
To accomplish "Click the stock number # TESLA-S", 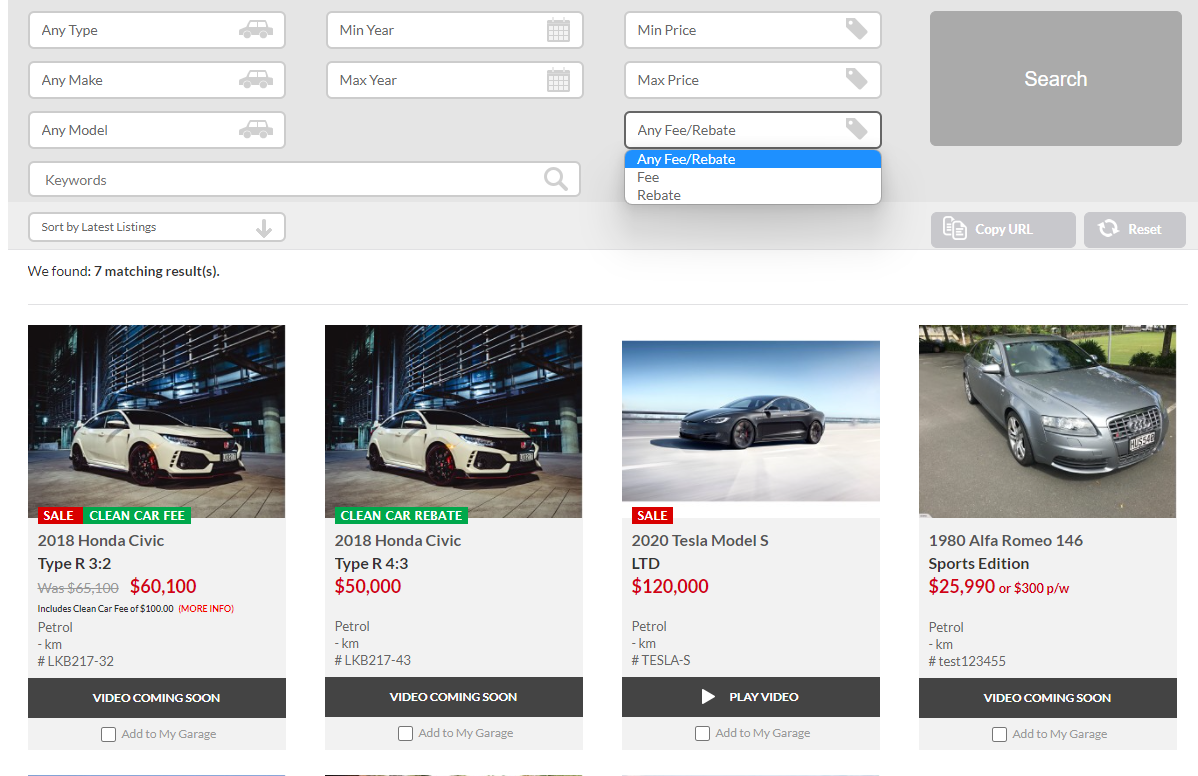I will point(661,660).
